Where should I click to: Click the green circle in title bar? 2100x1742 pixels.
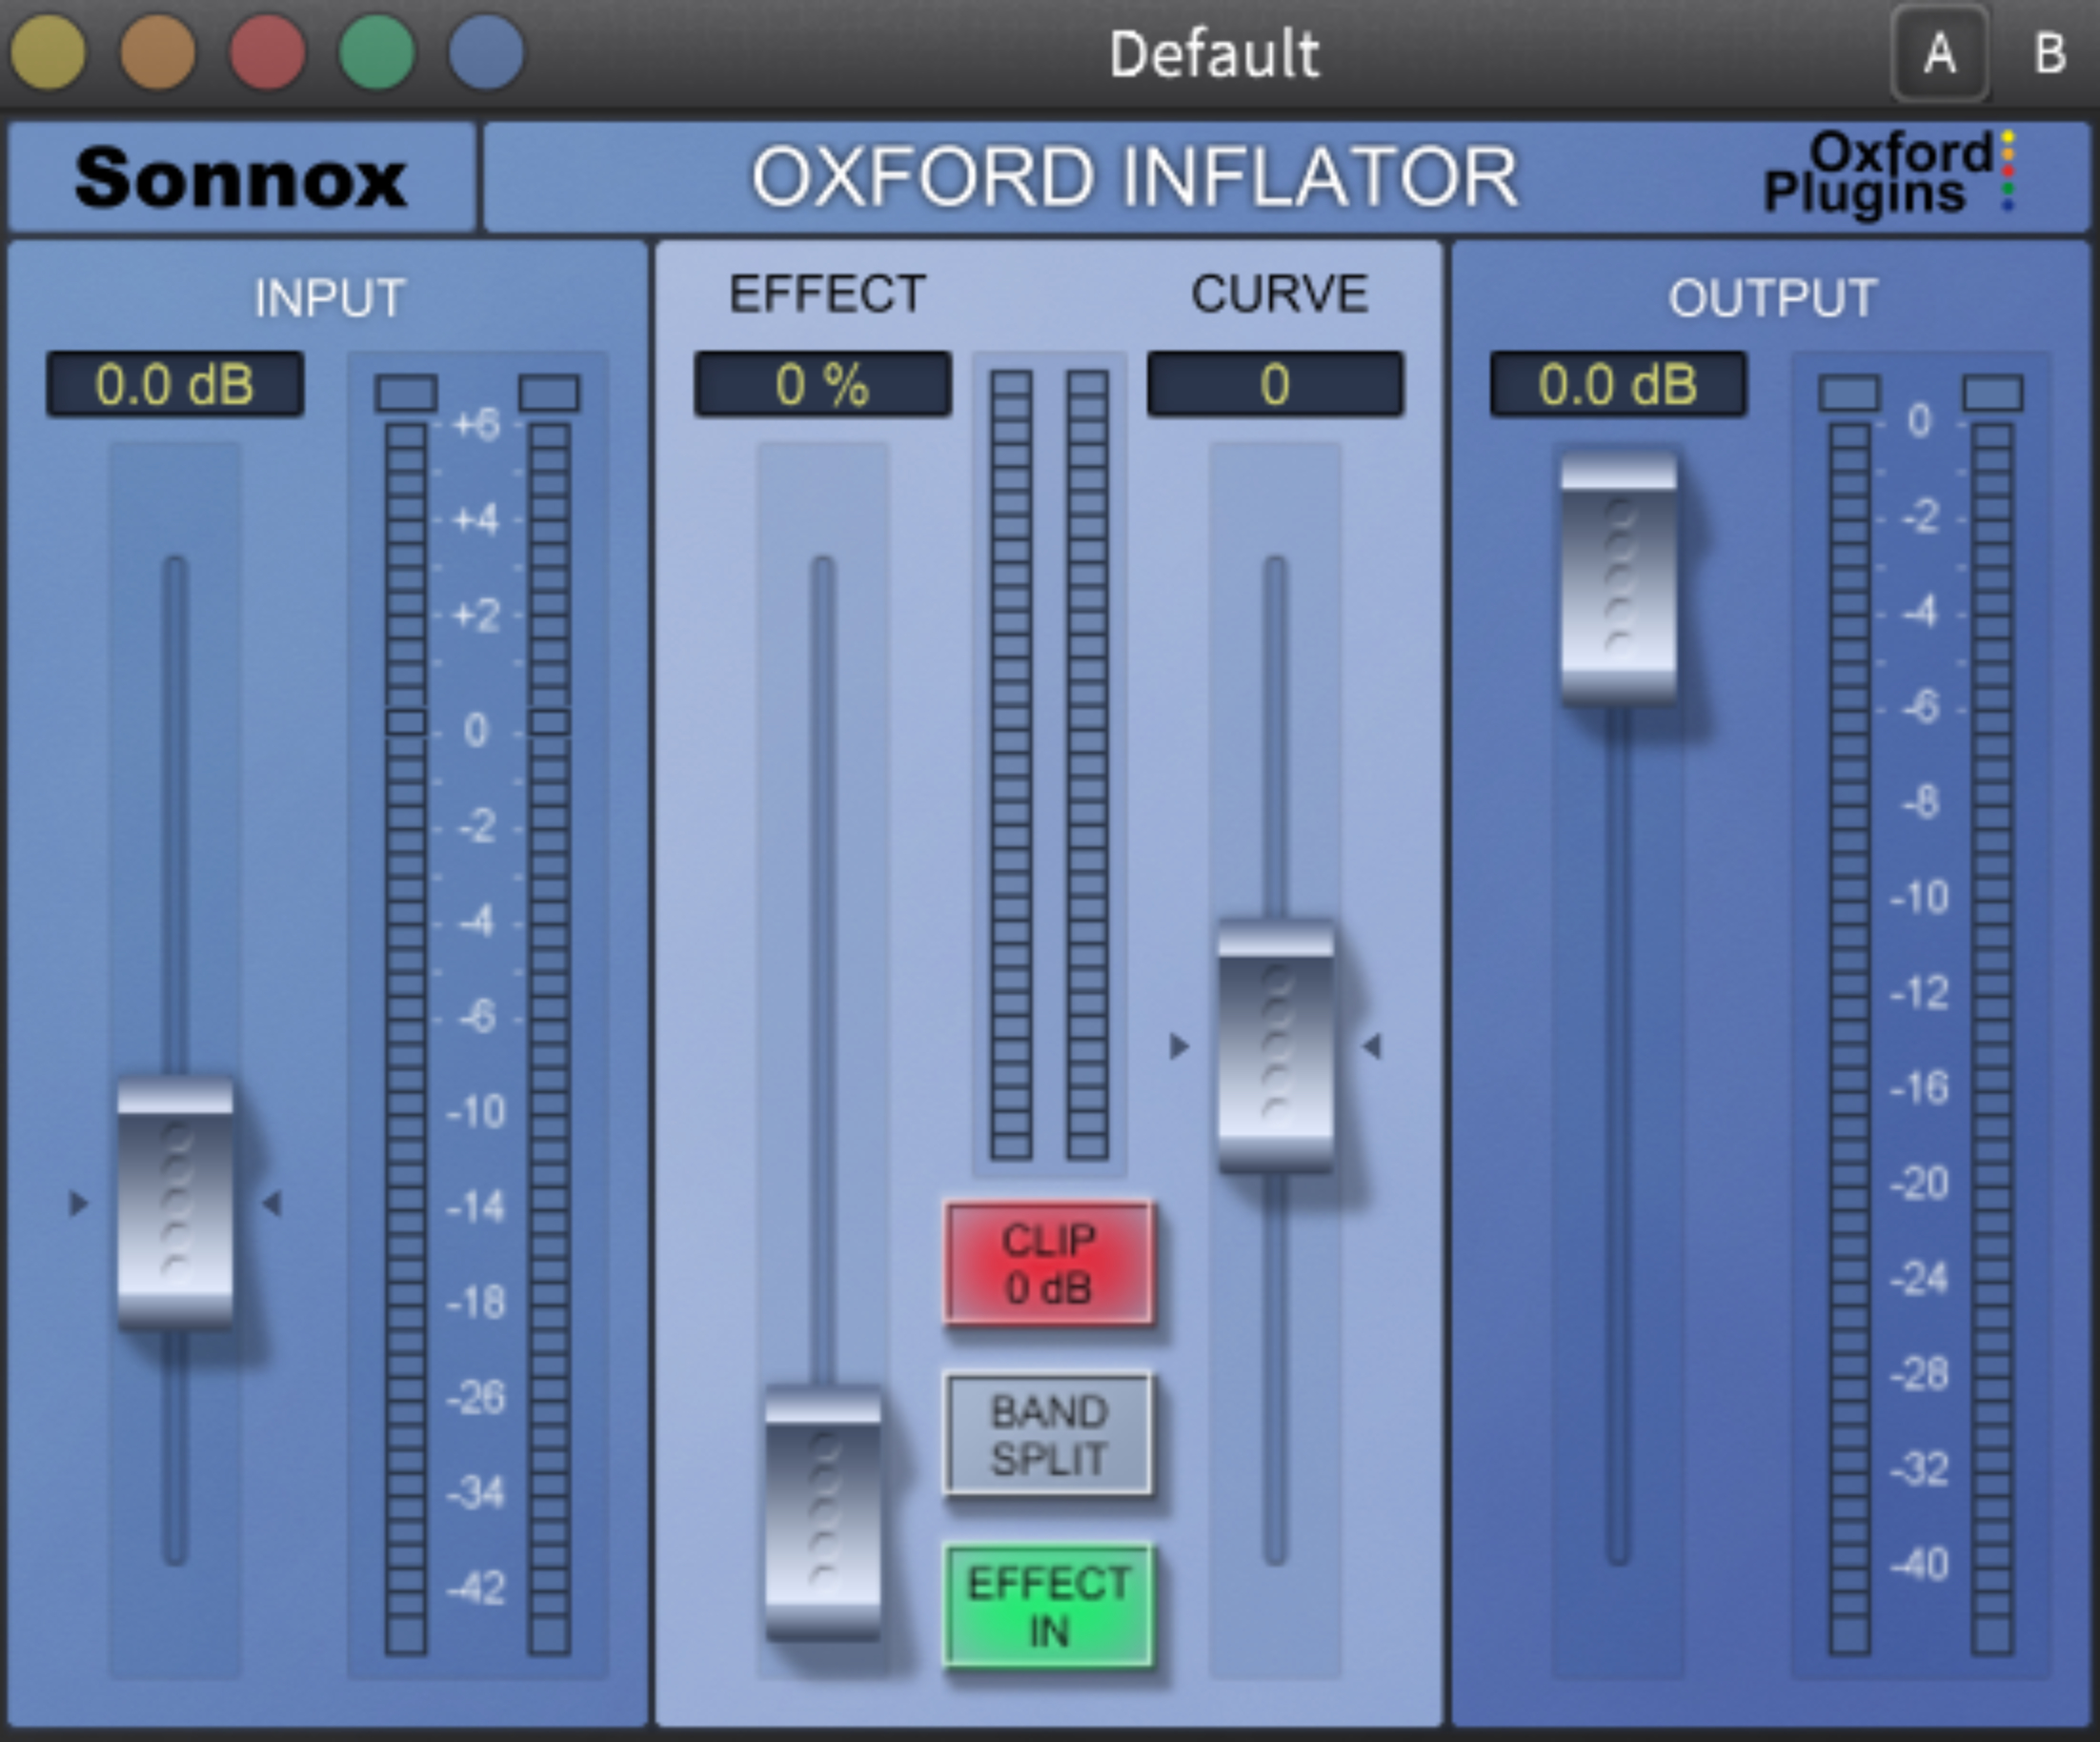tap(376, 52)
